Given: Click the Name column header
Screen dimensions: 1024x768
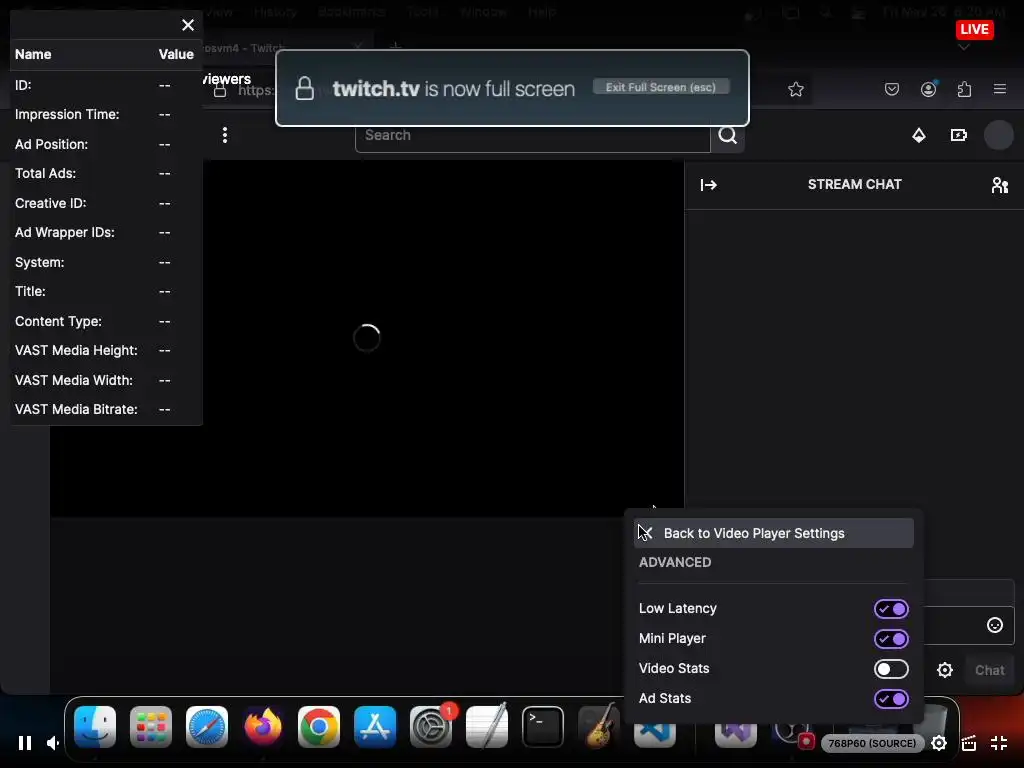Looking at the screenshot, I should [33, 54].
